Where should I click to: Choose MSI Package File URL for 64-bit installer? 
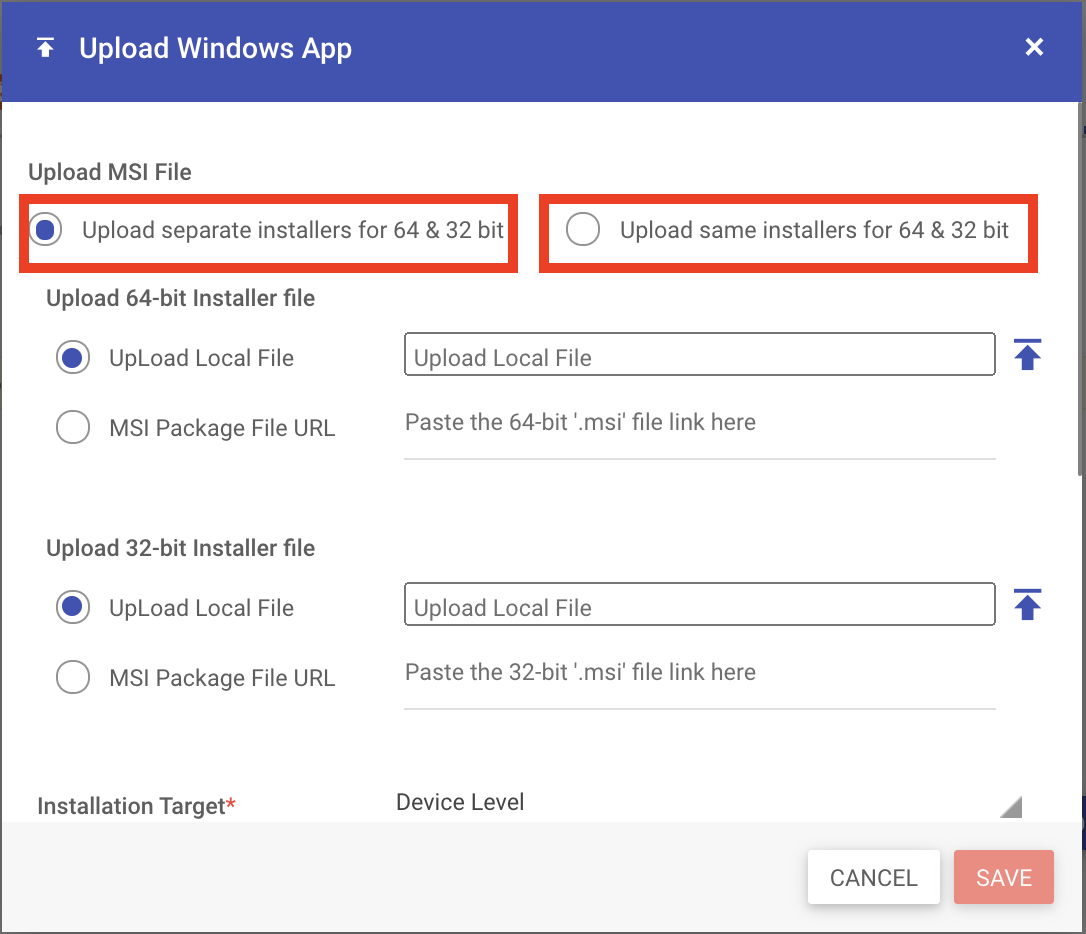pyautogui.click(x=73, y=427)
